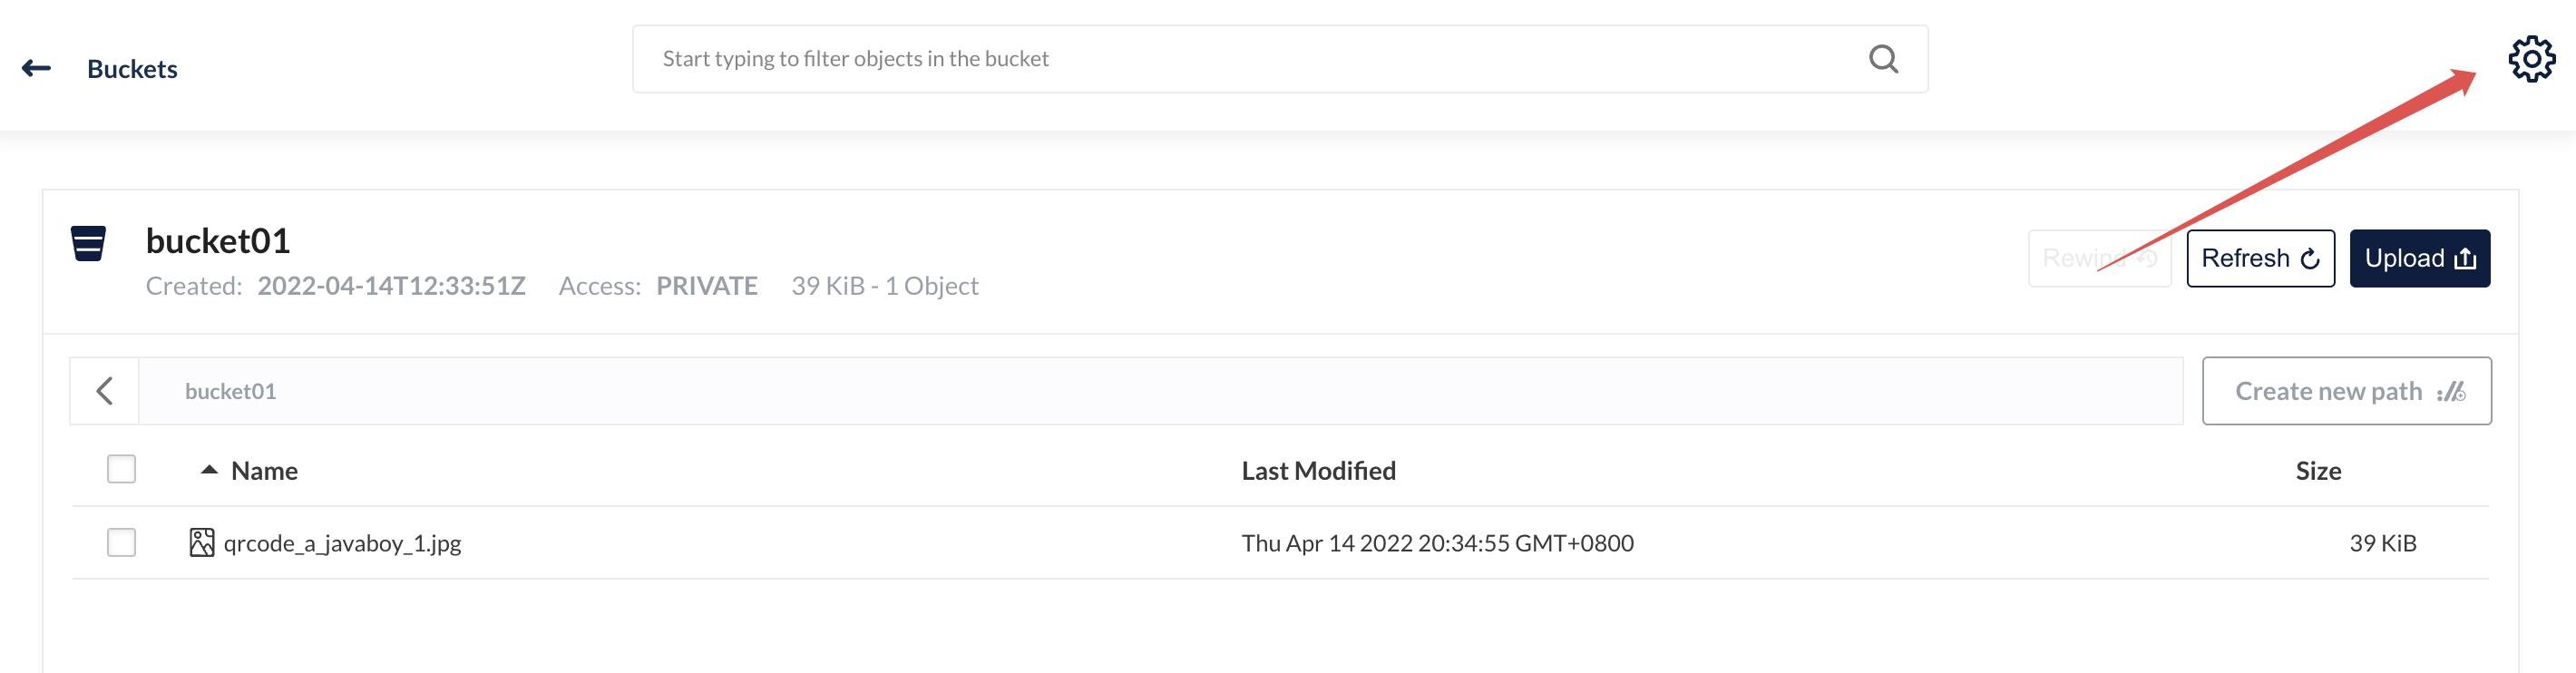
Task: Open the qrcode_a_javaboy_1.jpg file row
Action: tap(1280, 543)
